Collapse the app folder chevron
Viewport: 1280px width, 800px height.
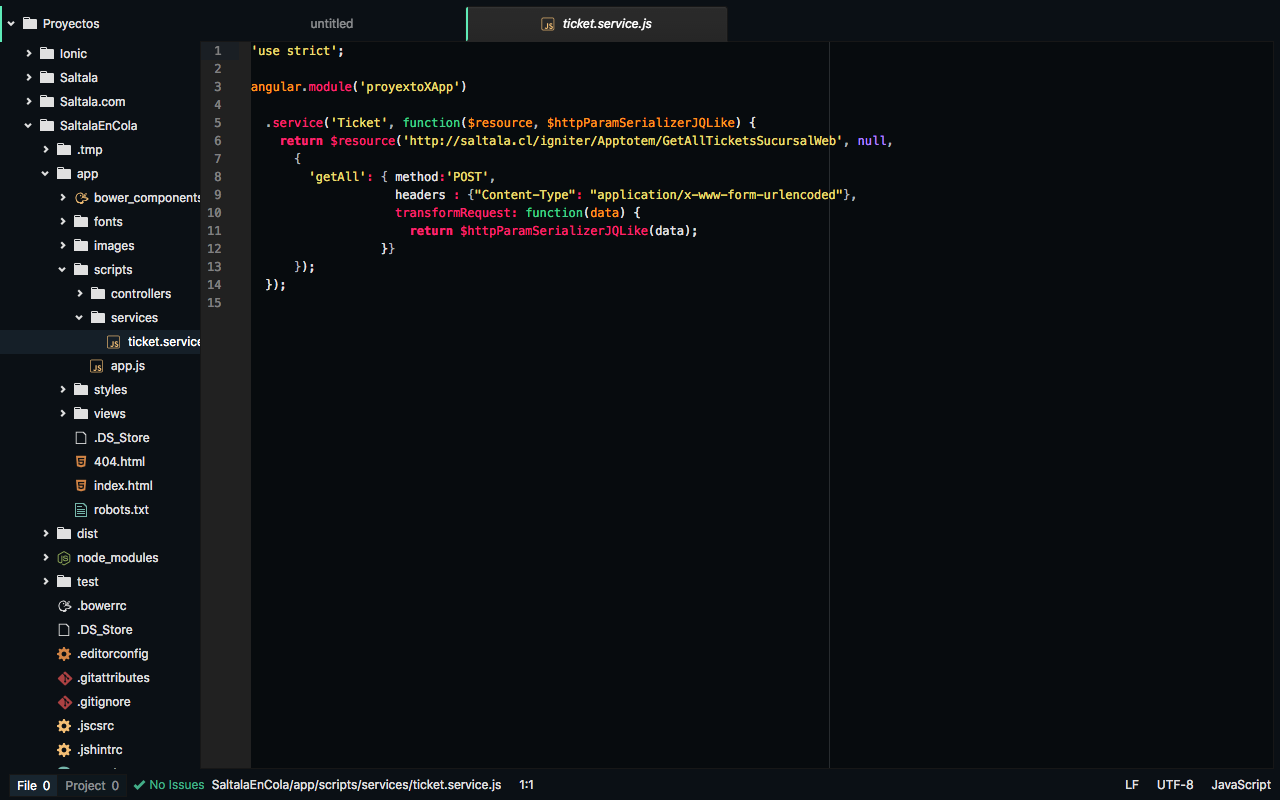(45, 173)
